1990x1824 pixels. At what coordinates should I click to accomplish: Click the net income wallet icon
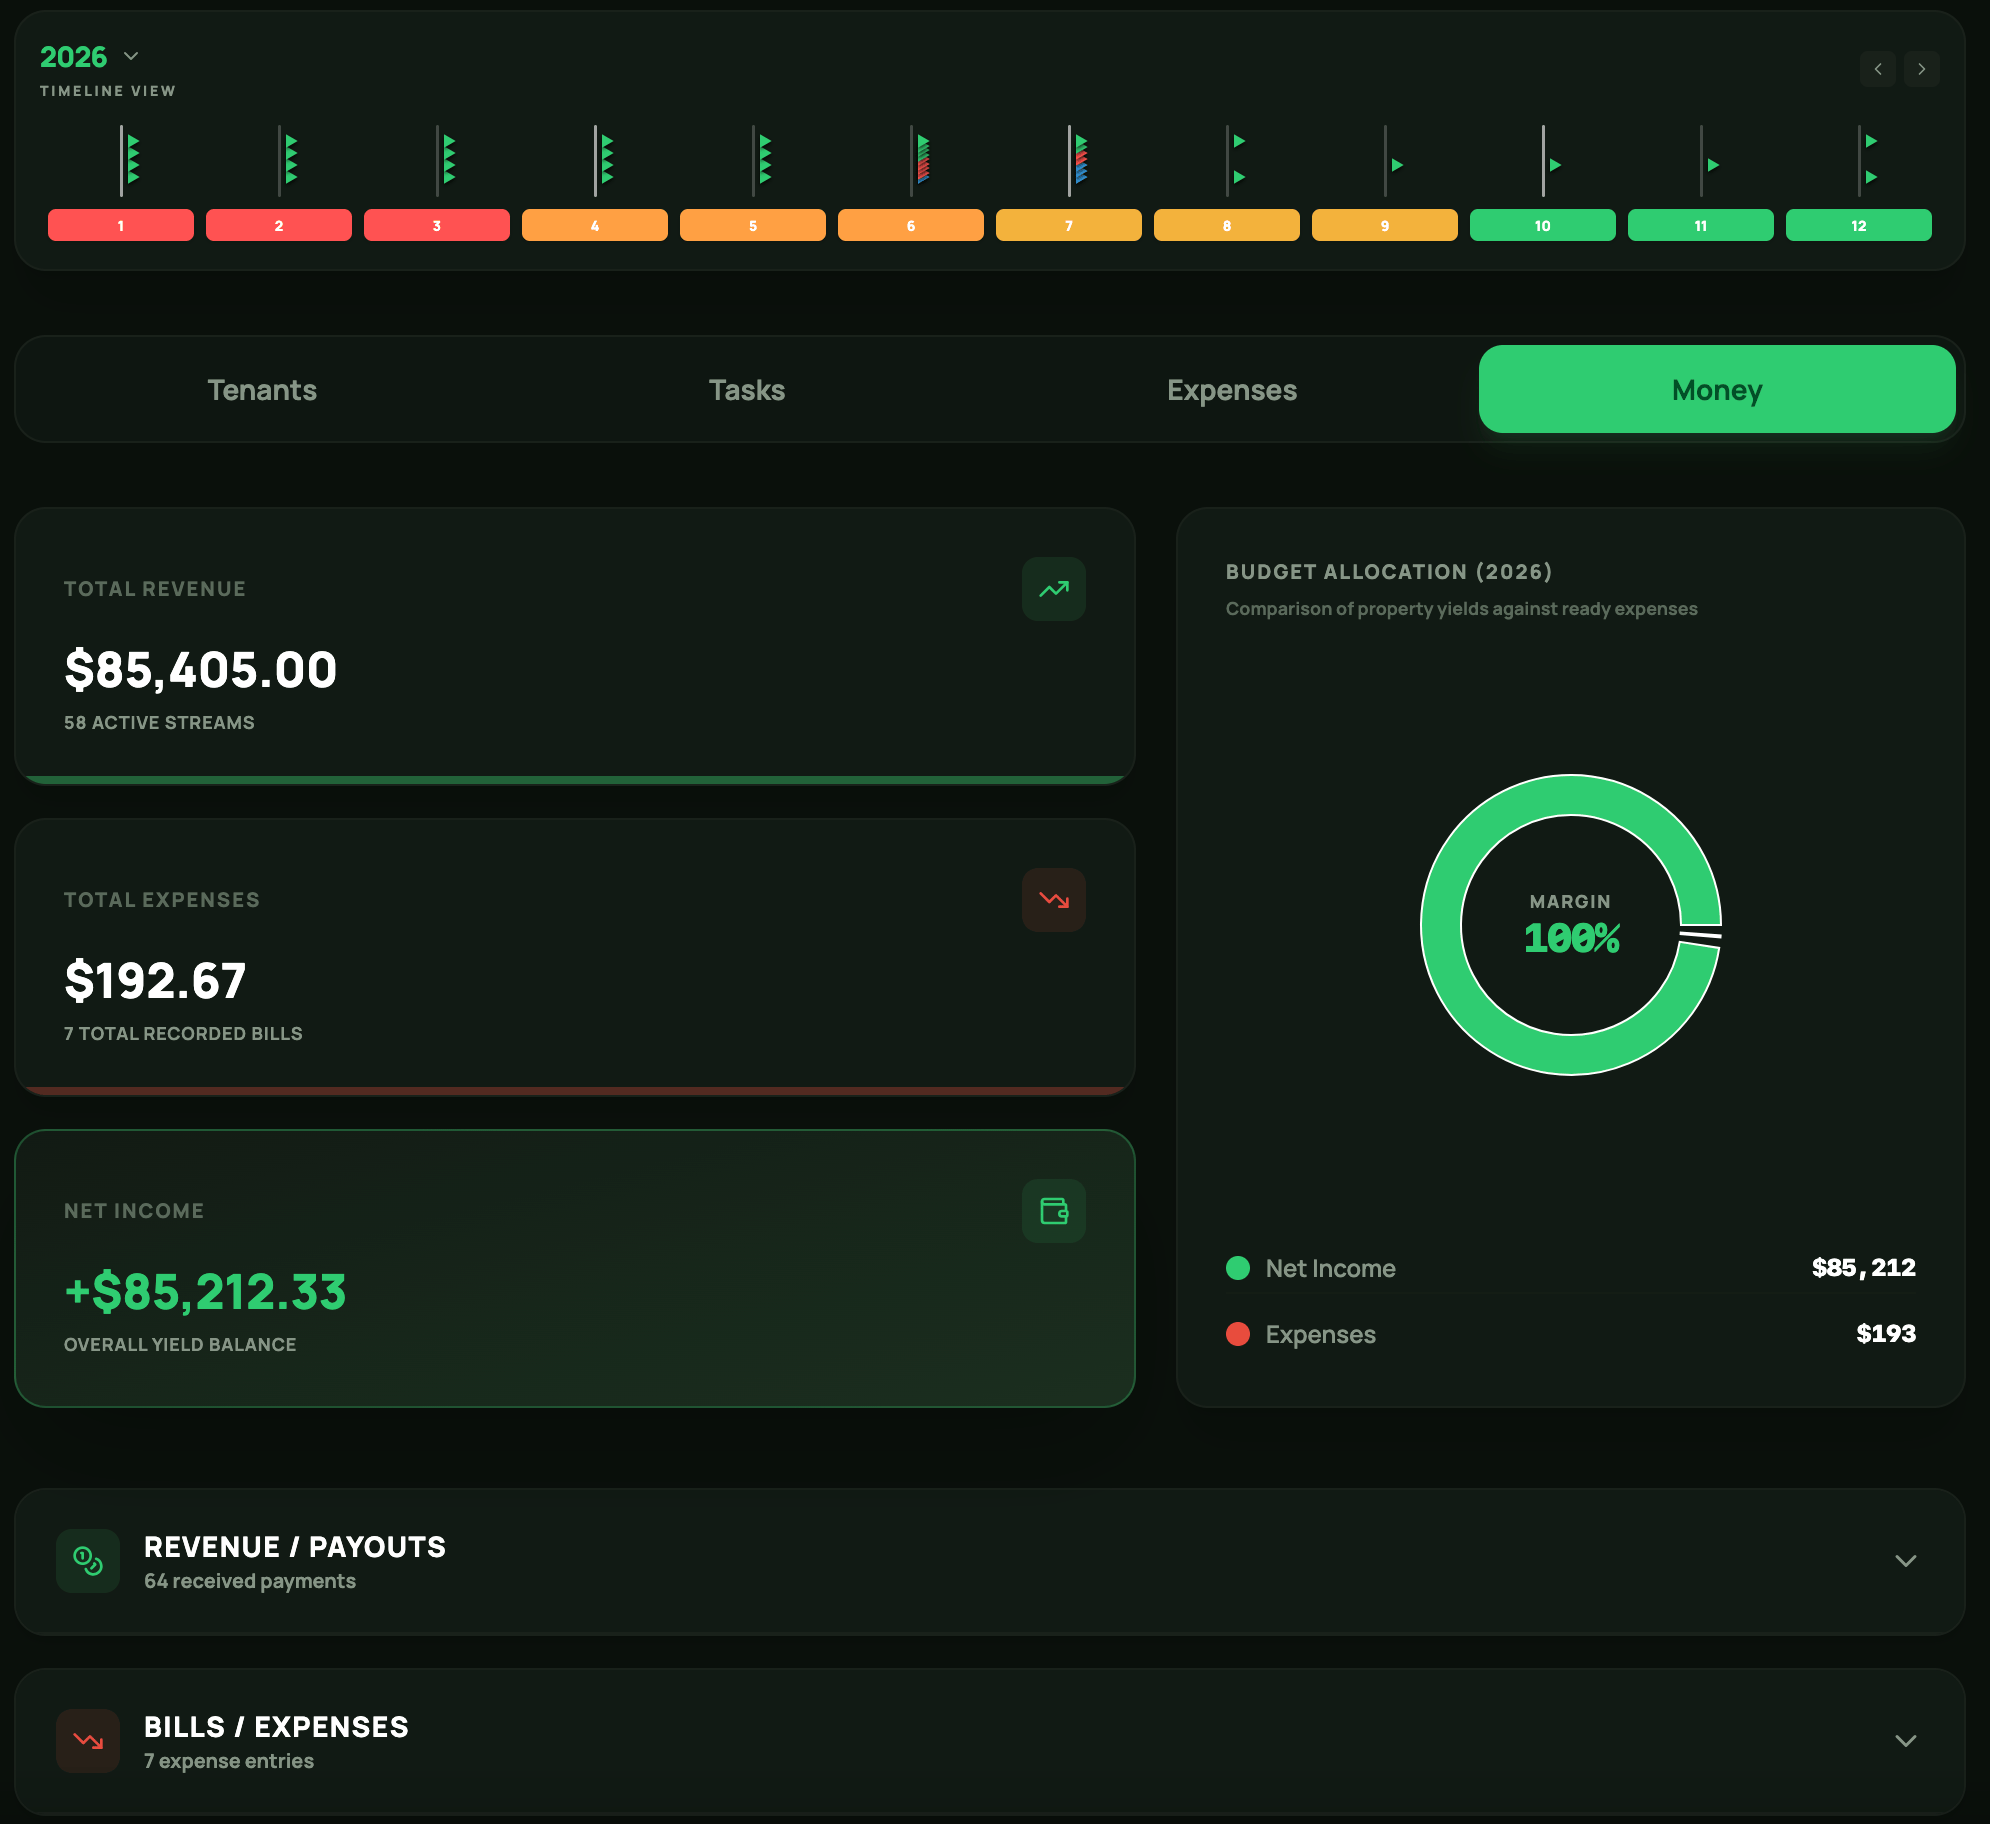pyautogui.click(x=1054, y=1211)
